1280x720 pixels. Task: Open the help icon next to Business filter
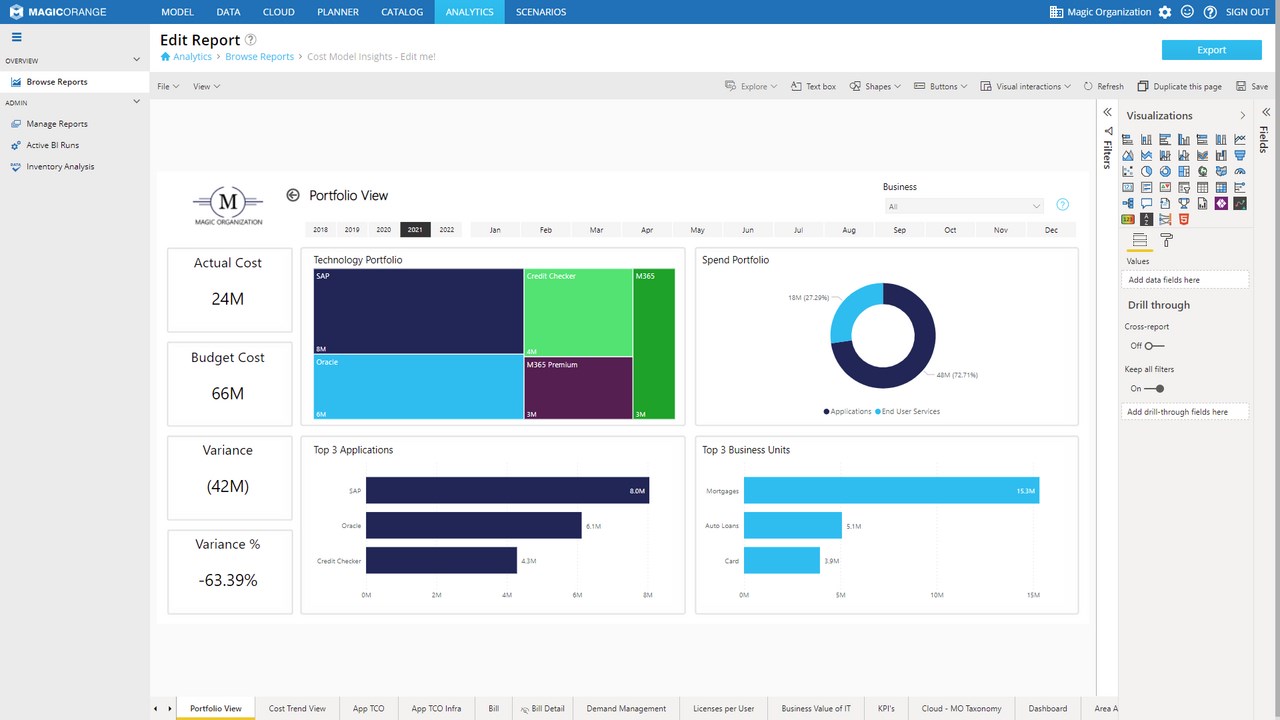(1063, 205)
